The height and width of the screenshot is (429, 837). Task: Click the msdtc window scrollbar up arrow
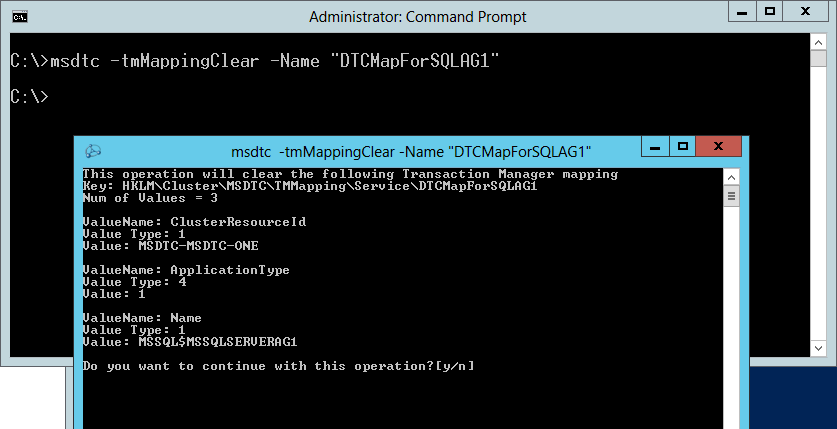731,178
